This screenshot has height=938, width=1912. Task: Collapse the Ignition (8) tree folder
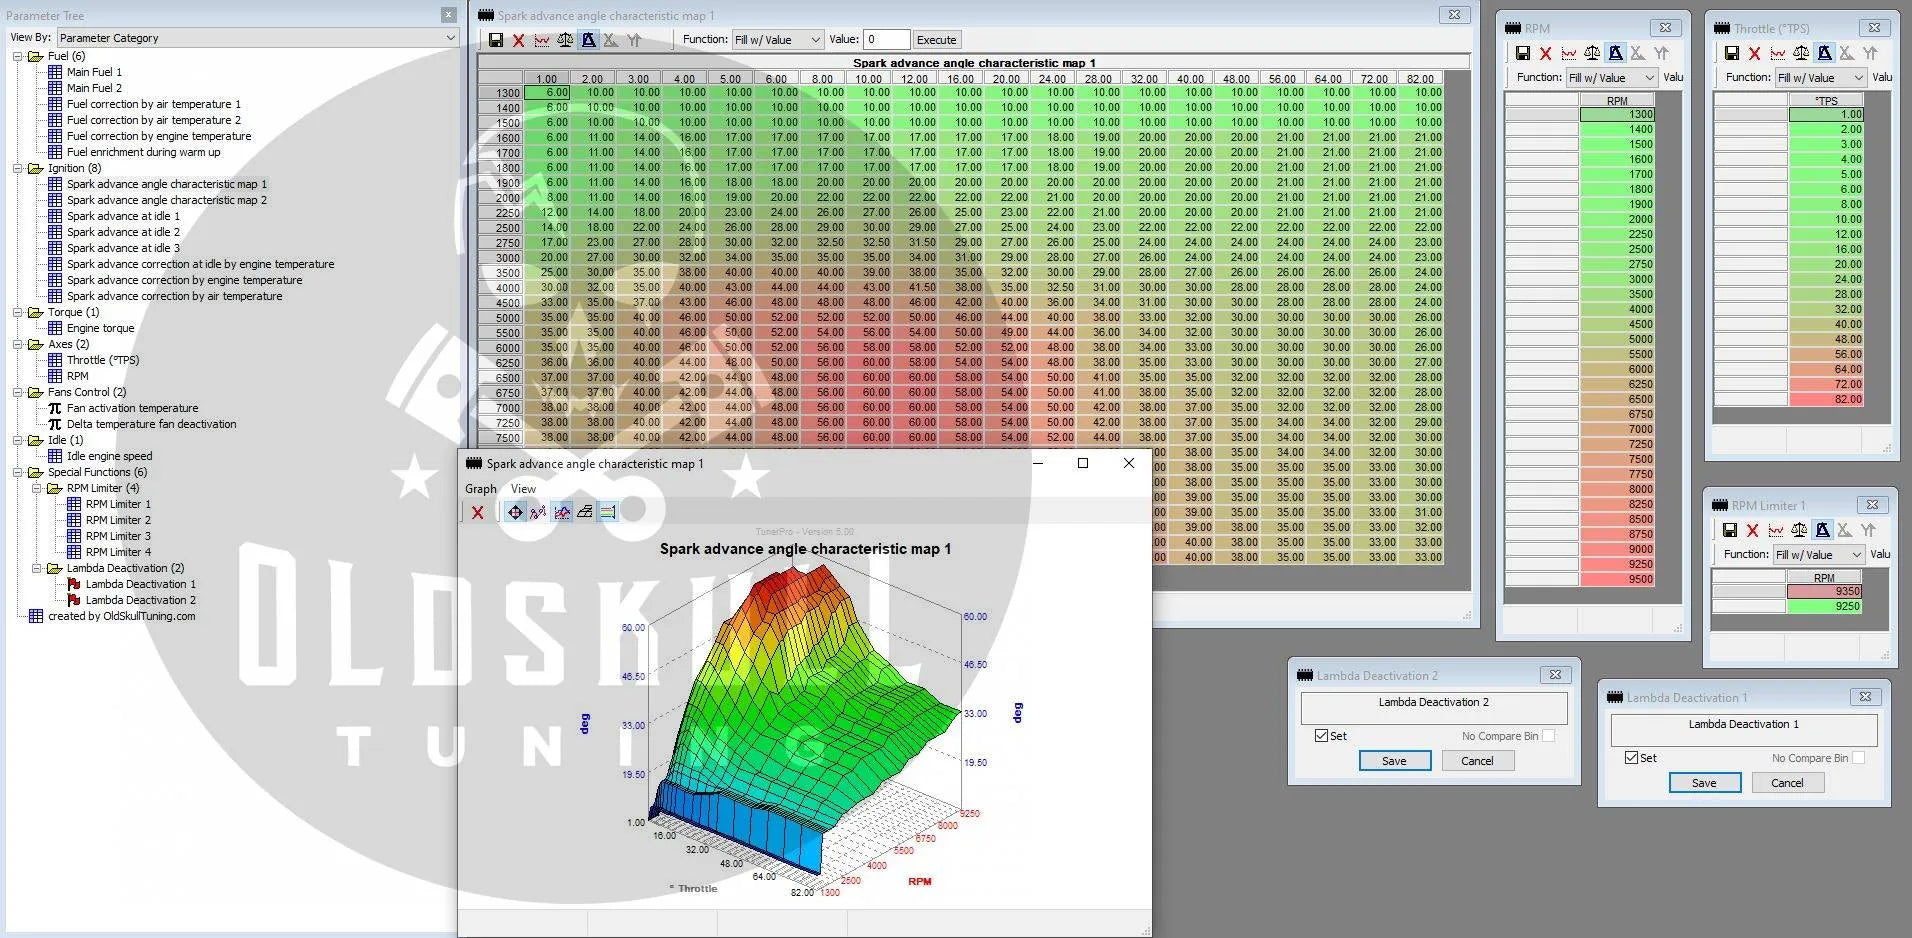[18, 168]
